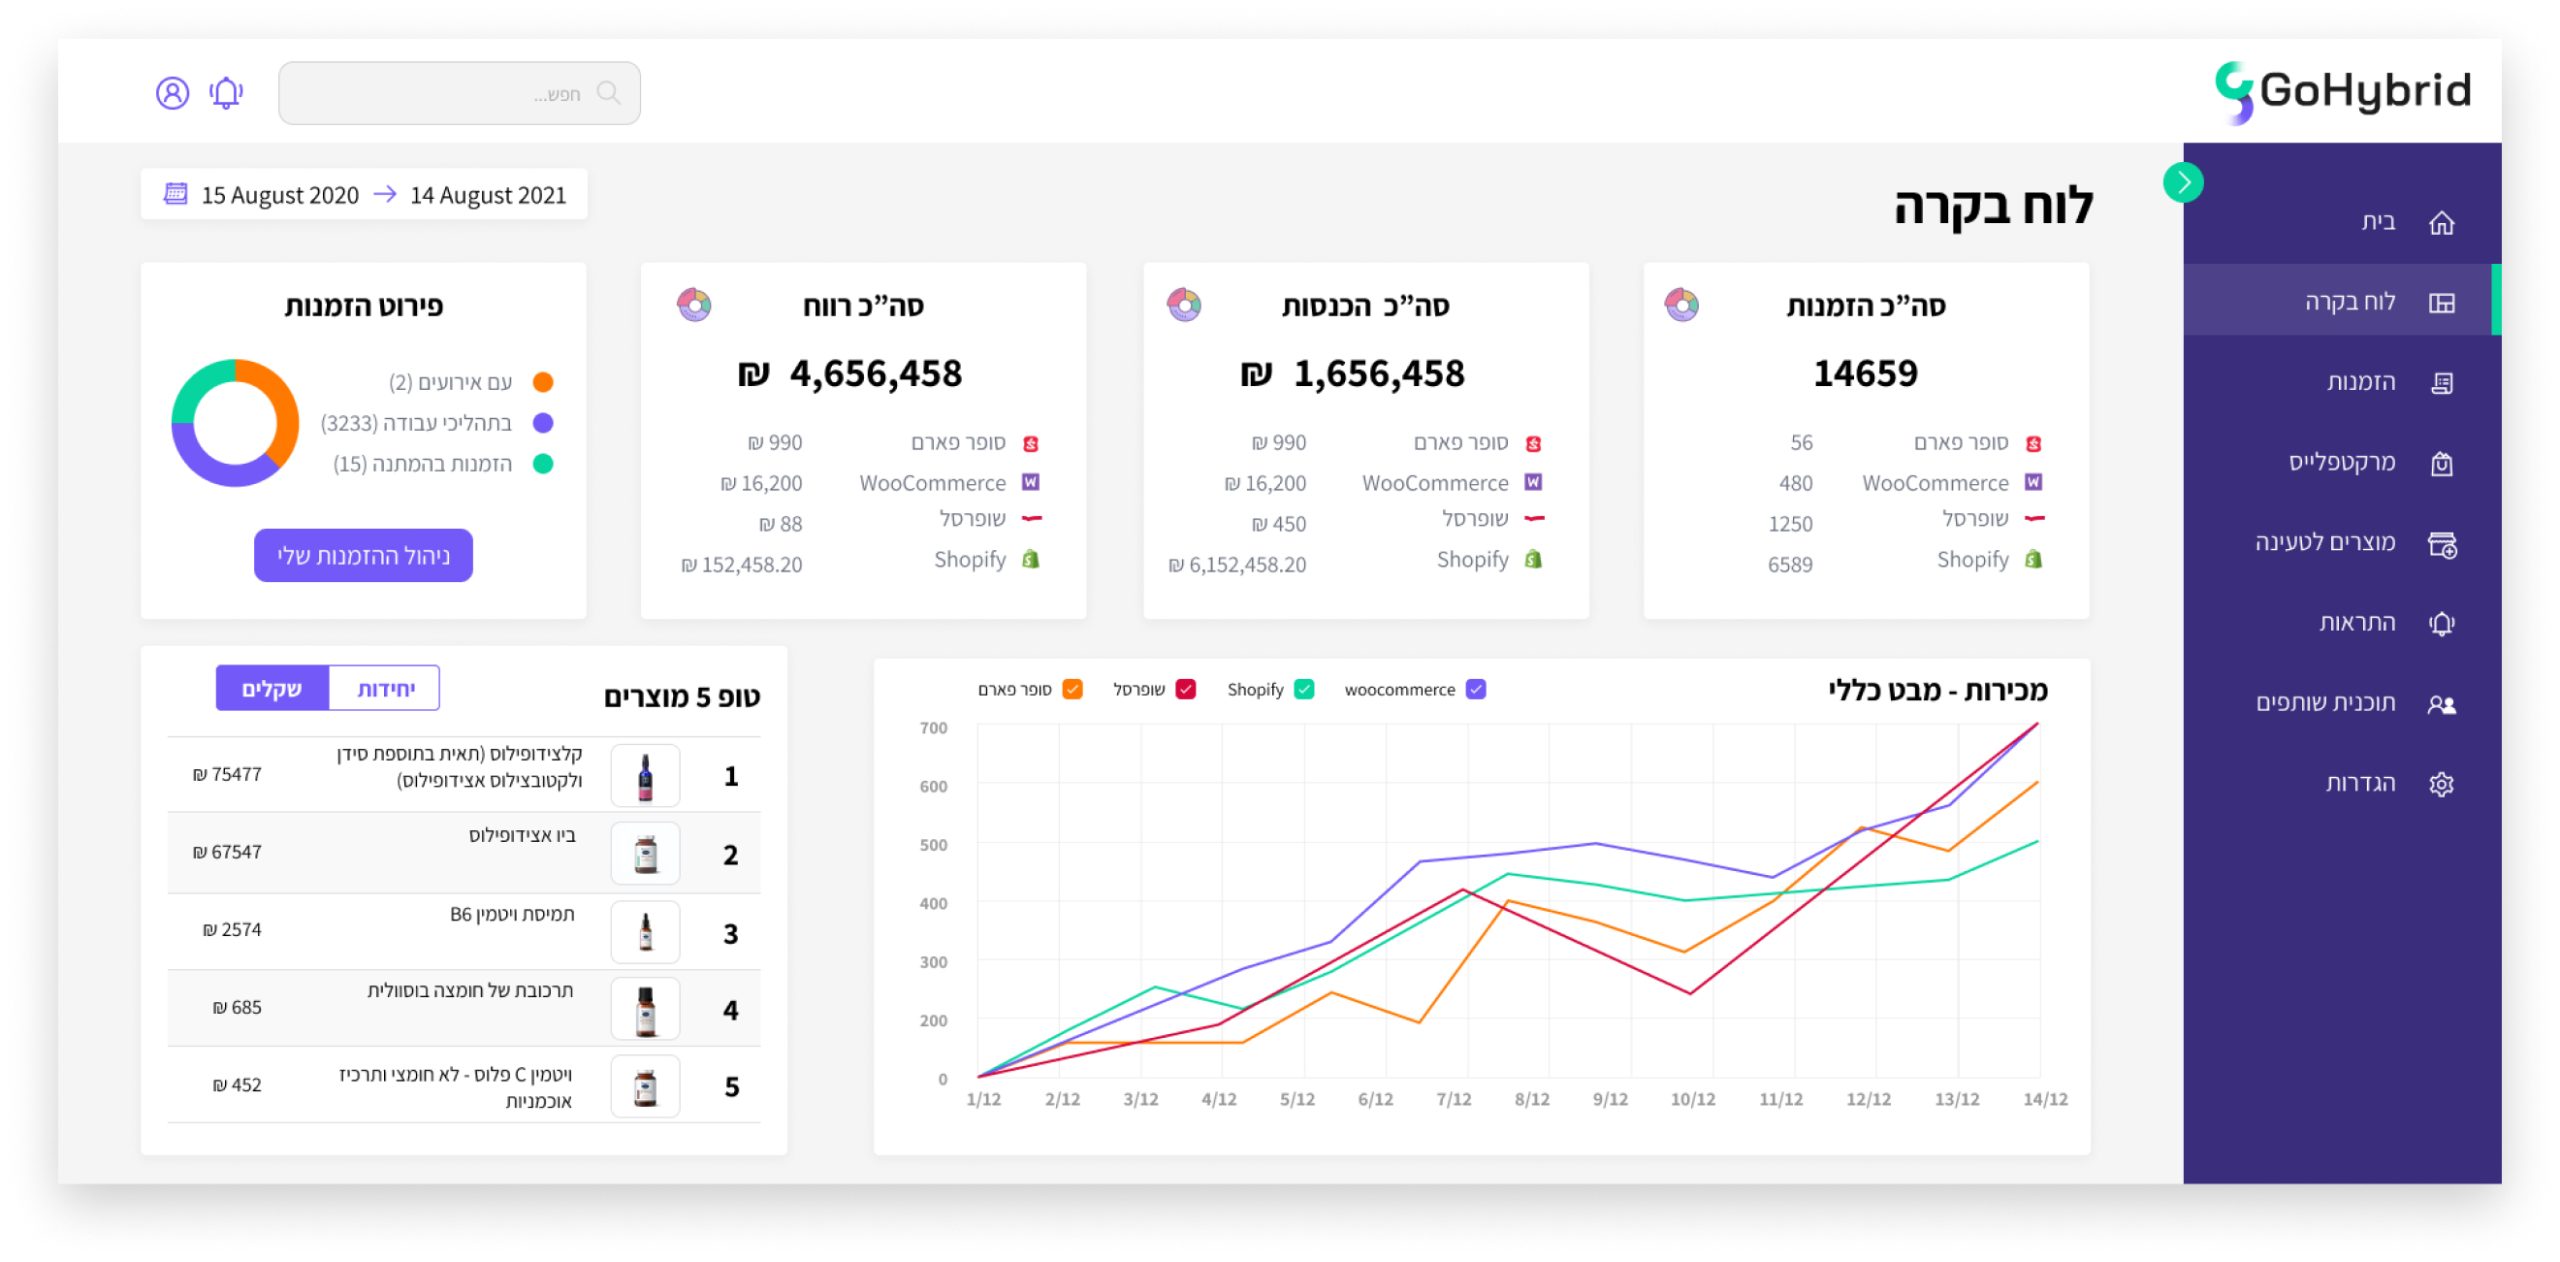
Task: Toggle Shopify checkbox in sales chart
Action: point(1304,689)
